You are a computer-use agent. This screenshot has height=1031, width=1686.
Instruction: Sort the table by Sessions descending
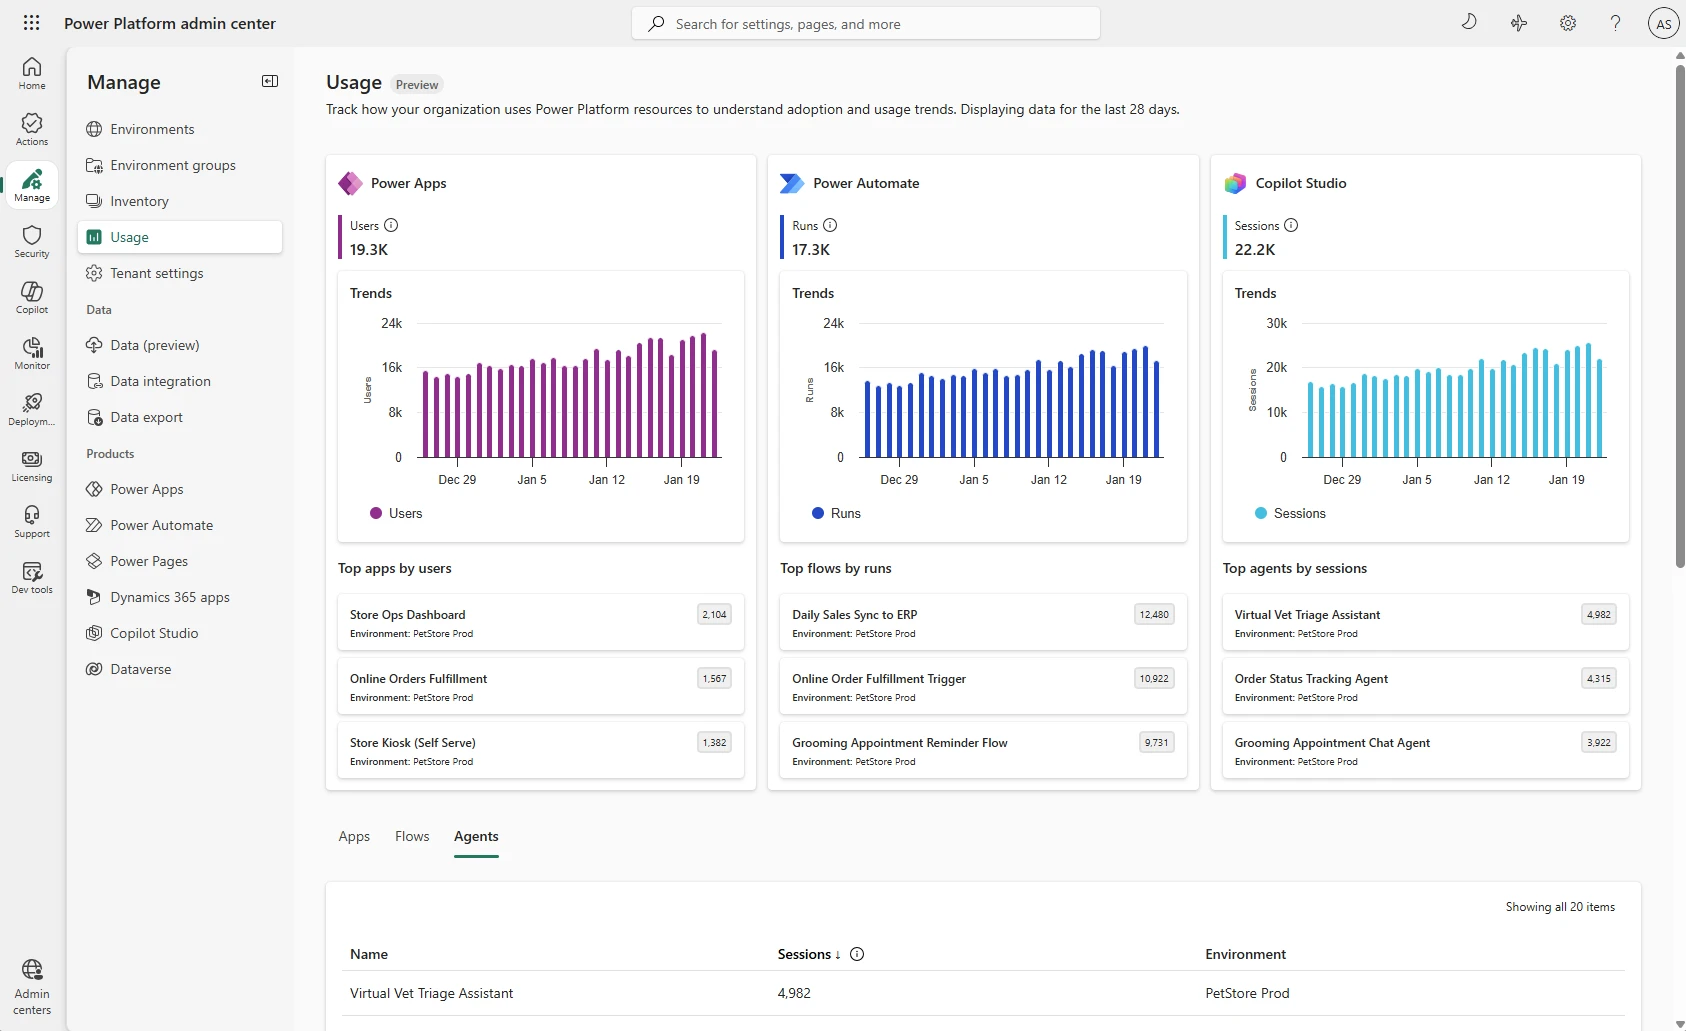[x=808, y=953]
